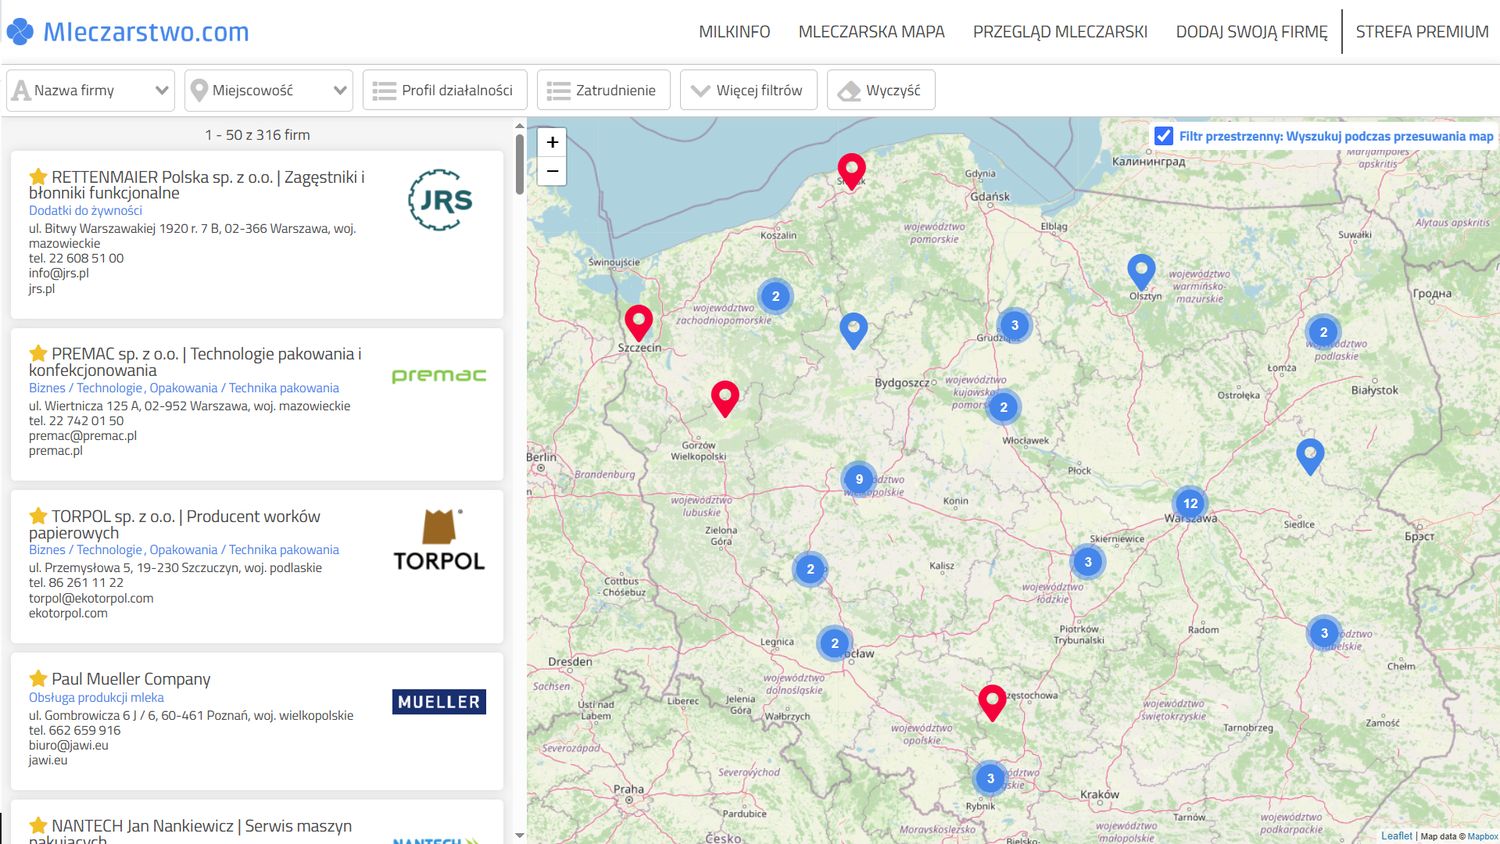Open the cluster marker showing 9 firms
The width and height of the screenshot is (1500, 844).
coord(858,479)
